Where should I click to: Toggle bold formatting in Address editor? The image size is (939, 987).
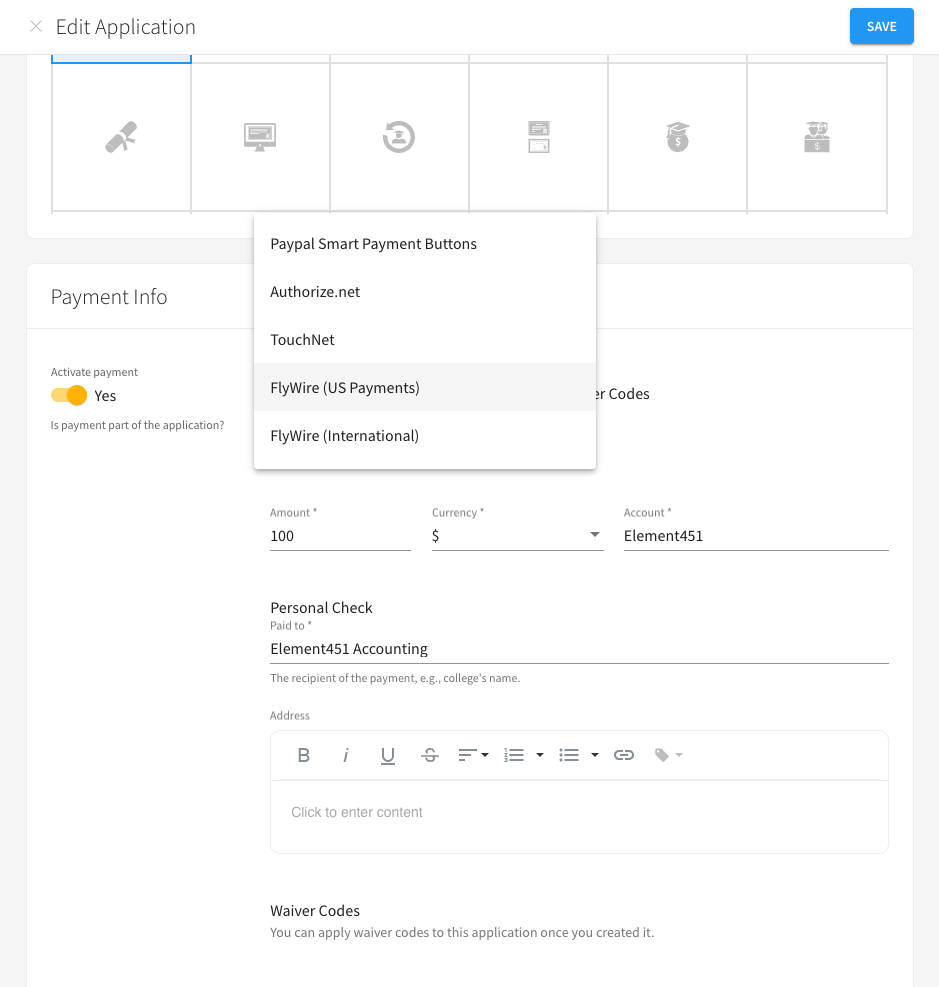click(303, 755)
